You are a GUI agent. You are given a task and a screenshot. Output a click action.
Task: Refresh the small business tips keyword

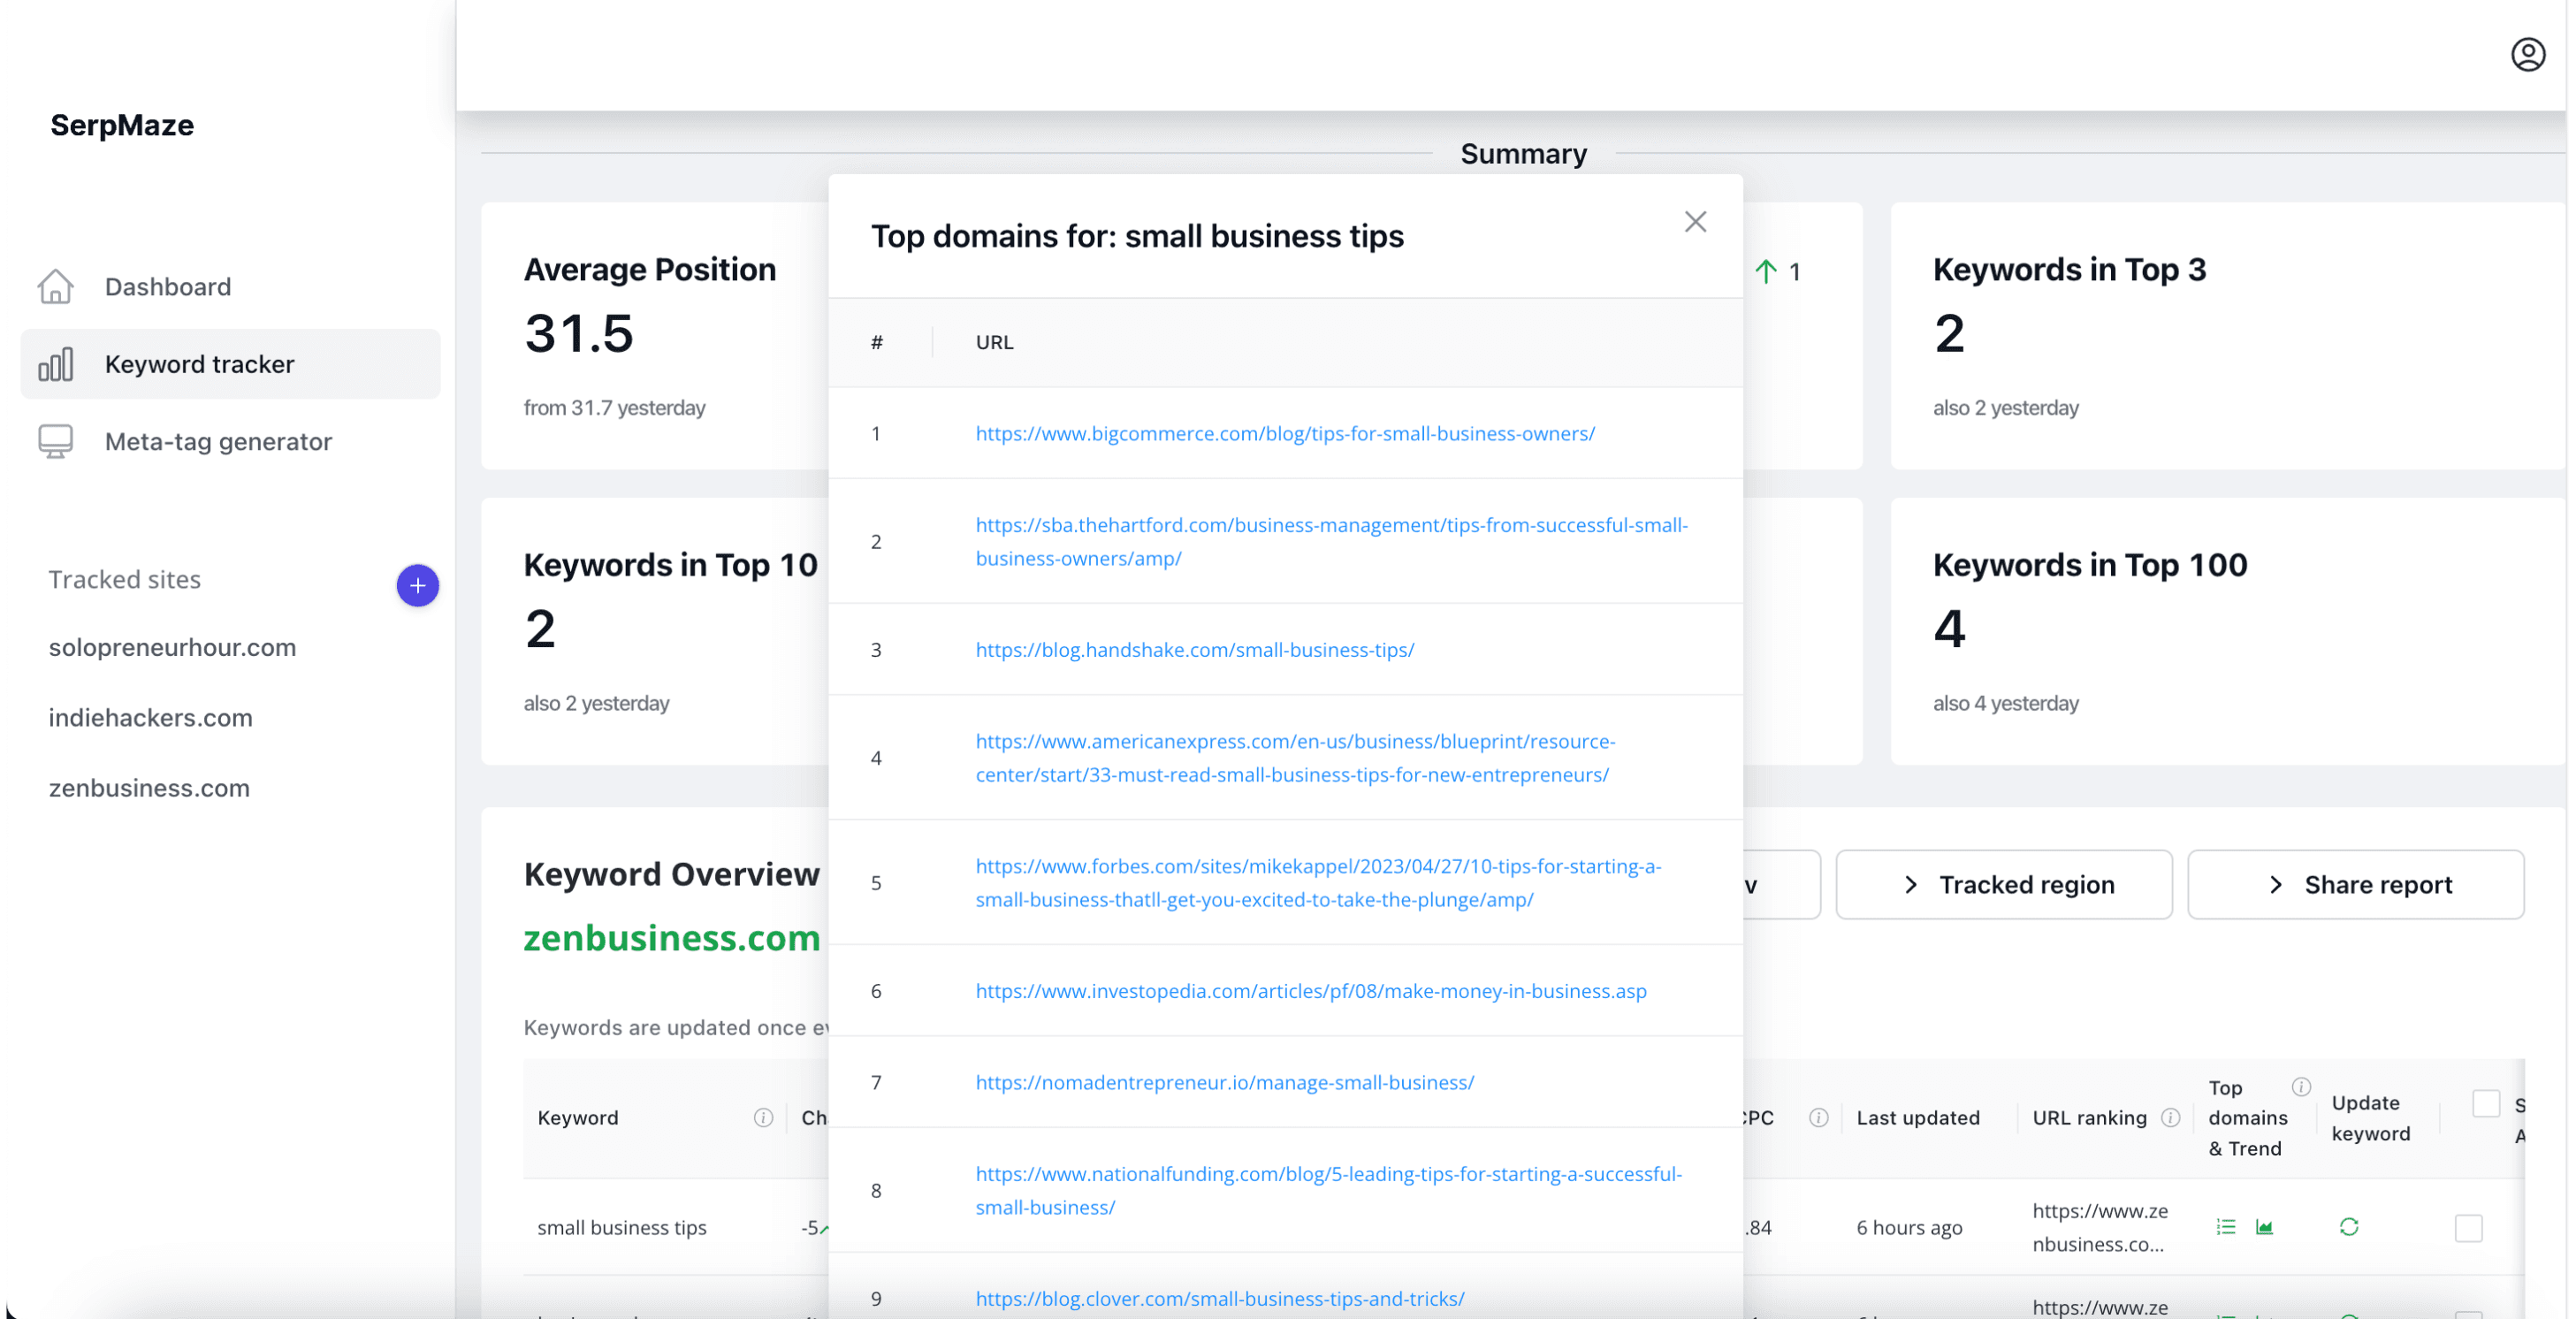click(x=2348, y=1226)
